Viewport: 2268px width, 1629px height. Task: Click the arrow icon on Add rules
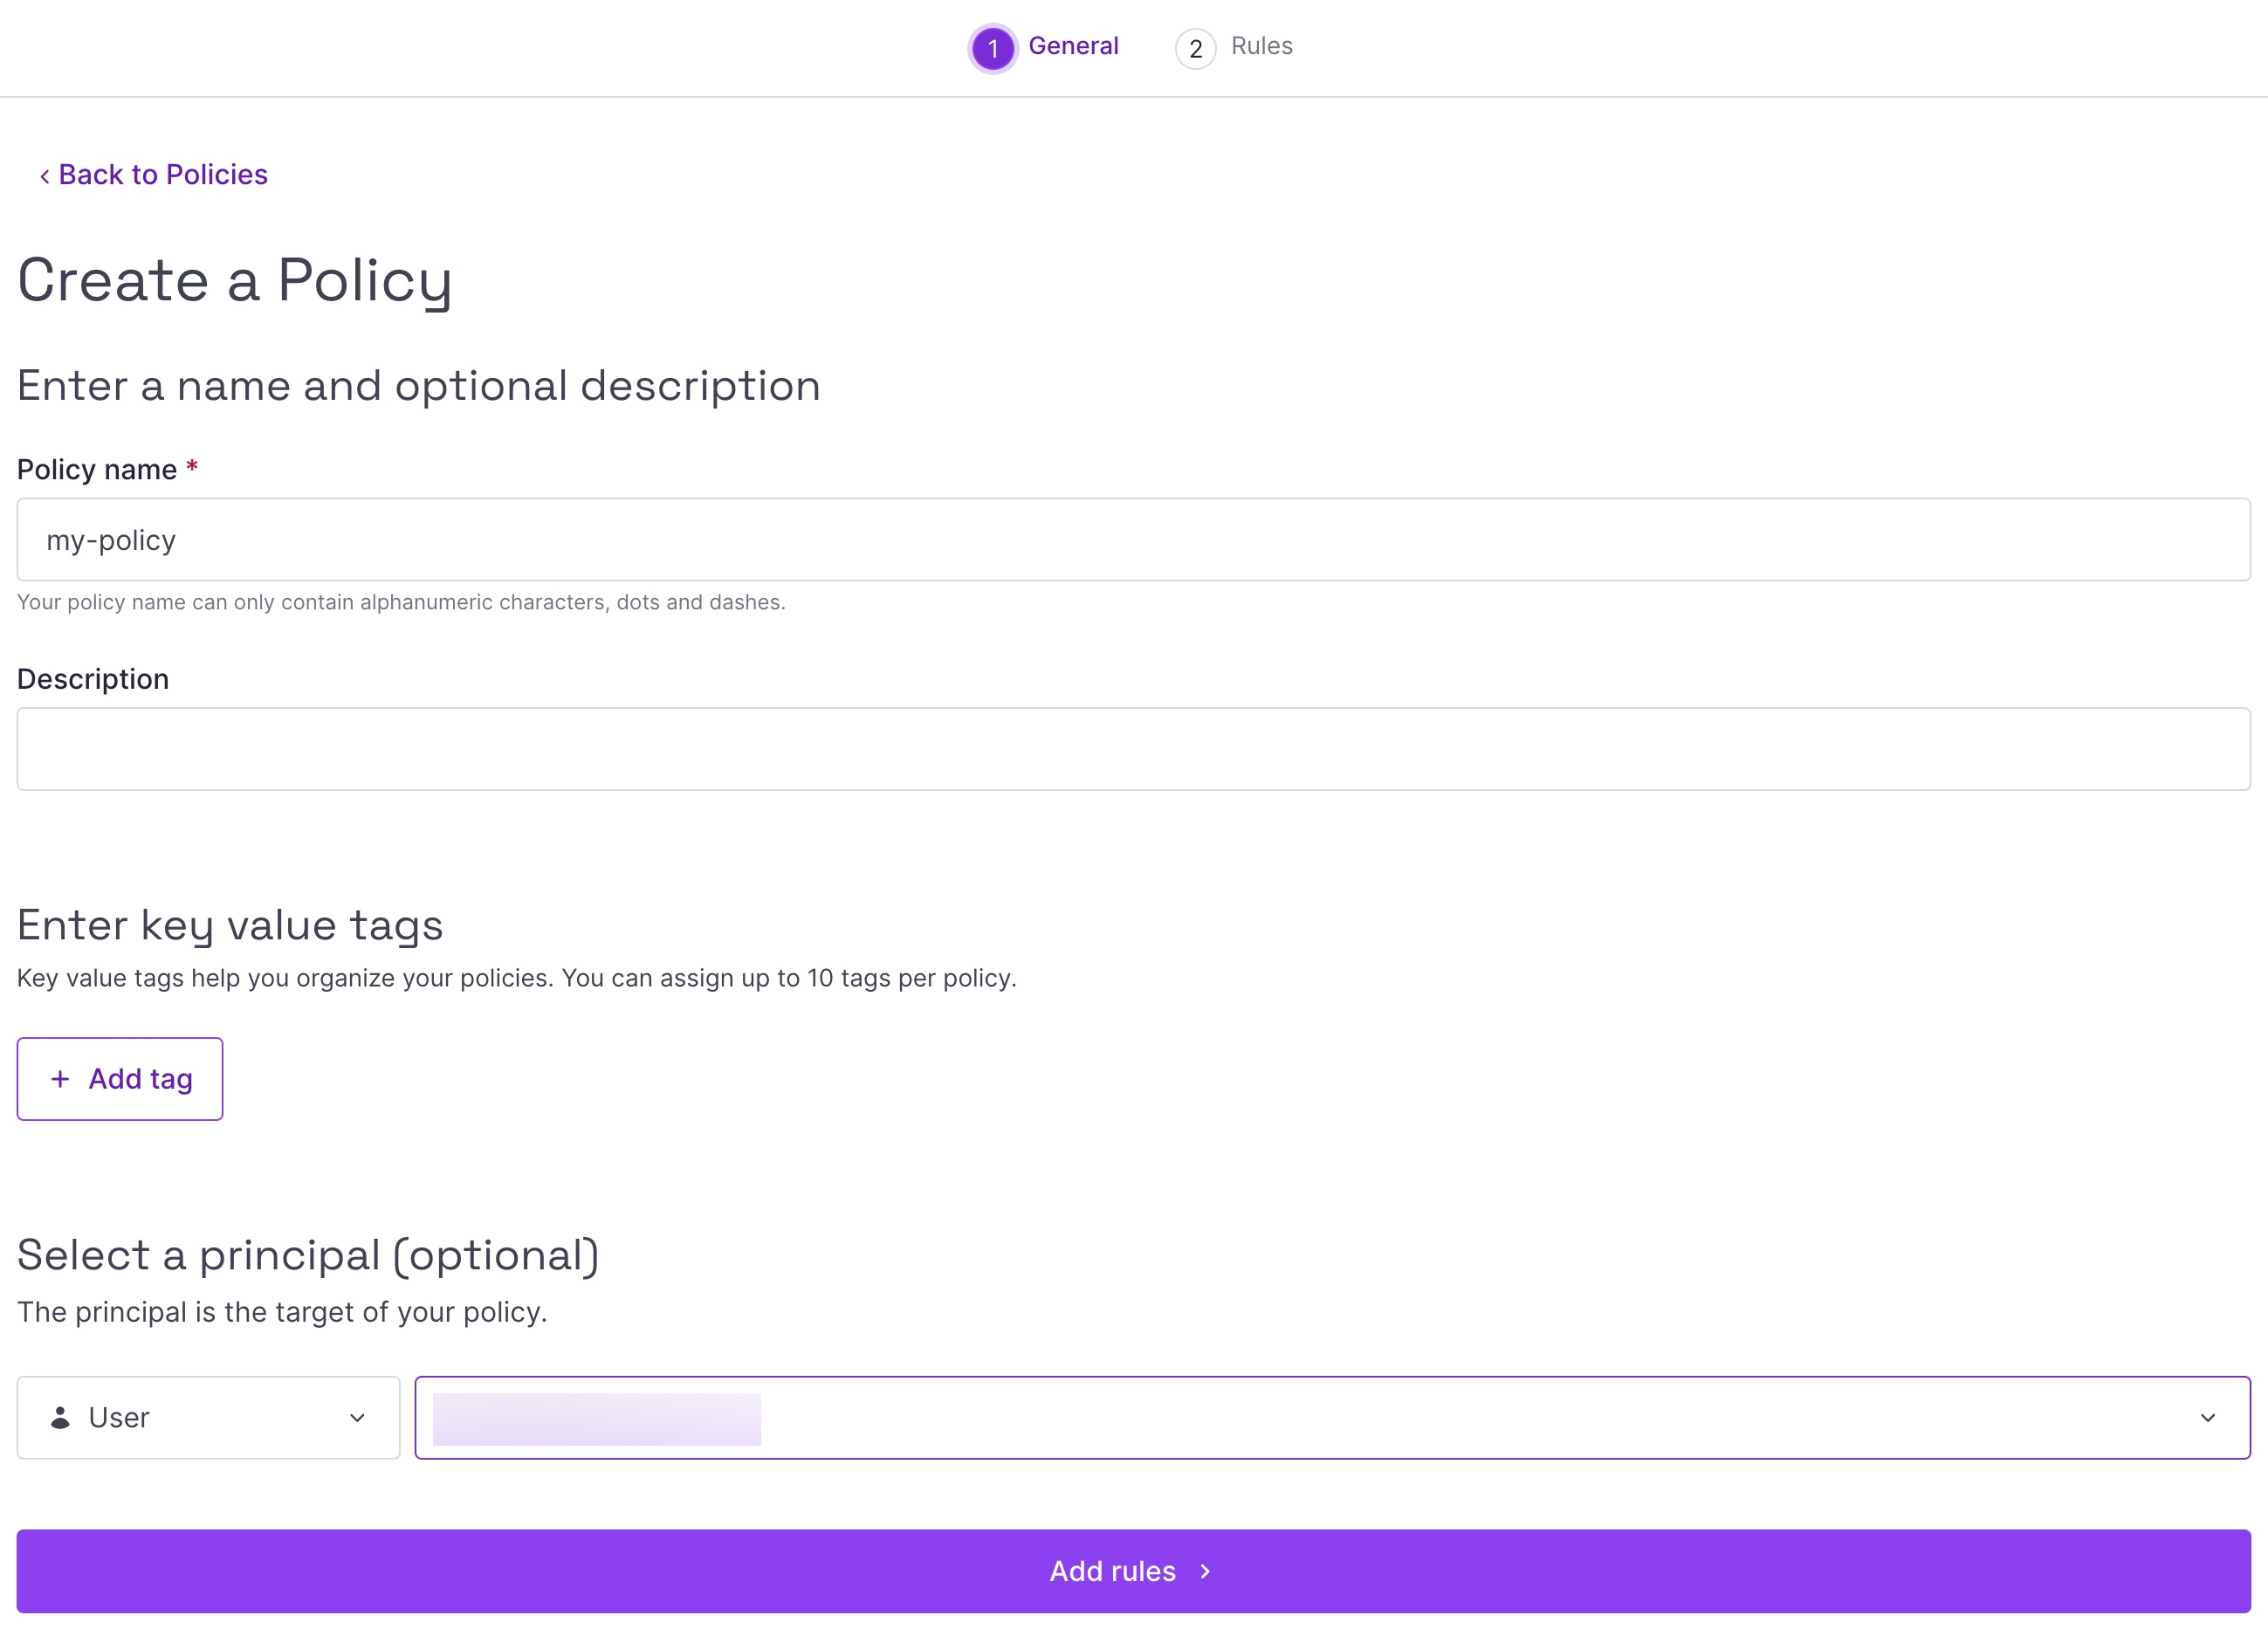pyautogui.click(x=1205, y=1571)
